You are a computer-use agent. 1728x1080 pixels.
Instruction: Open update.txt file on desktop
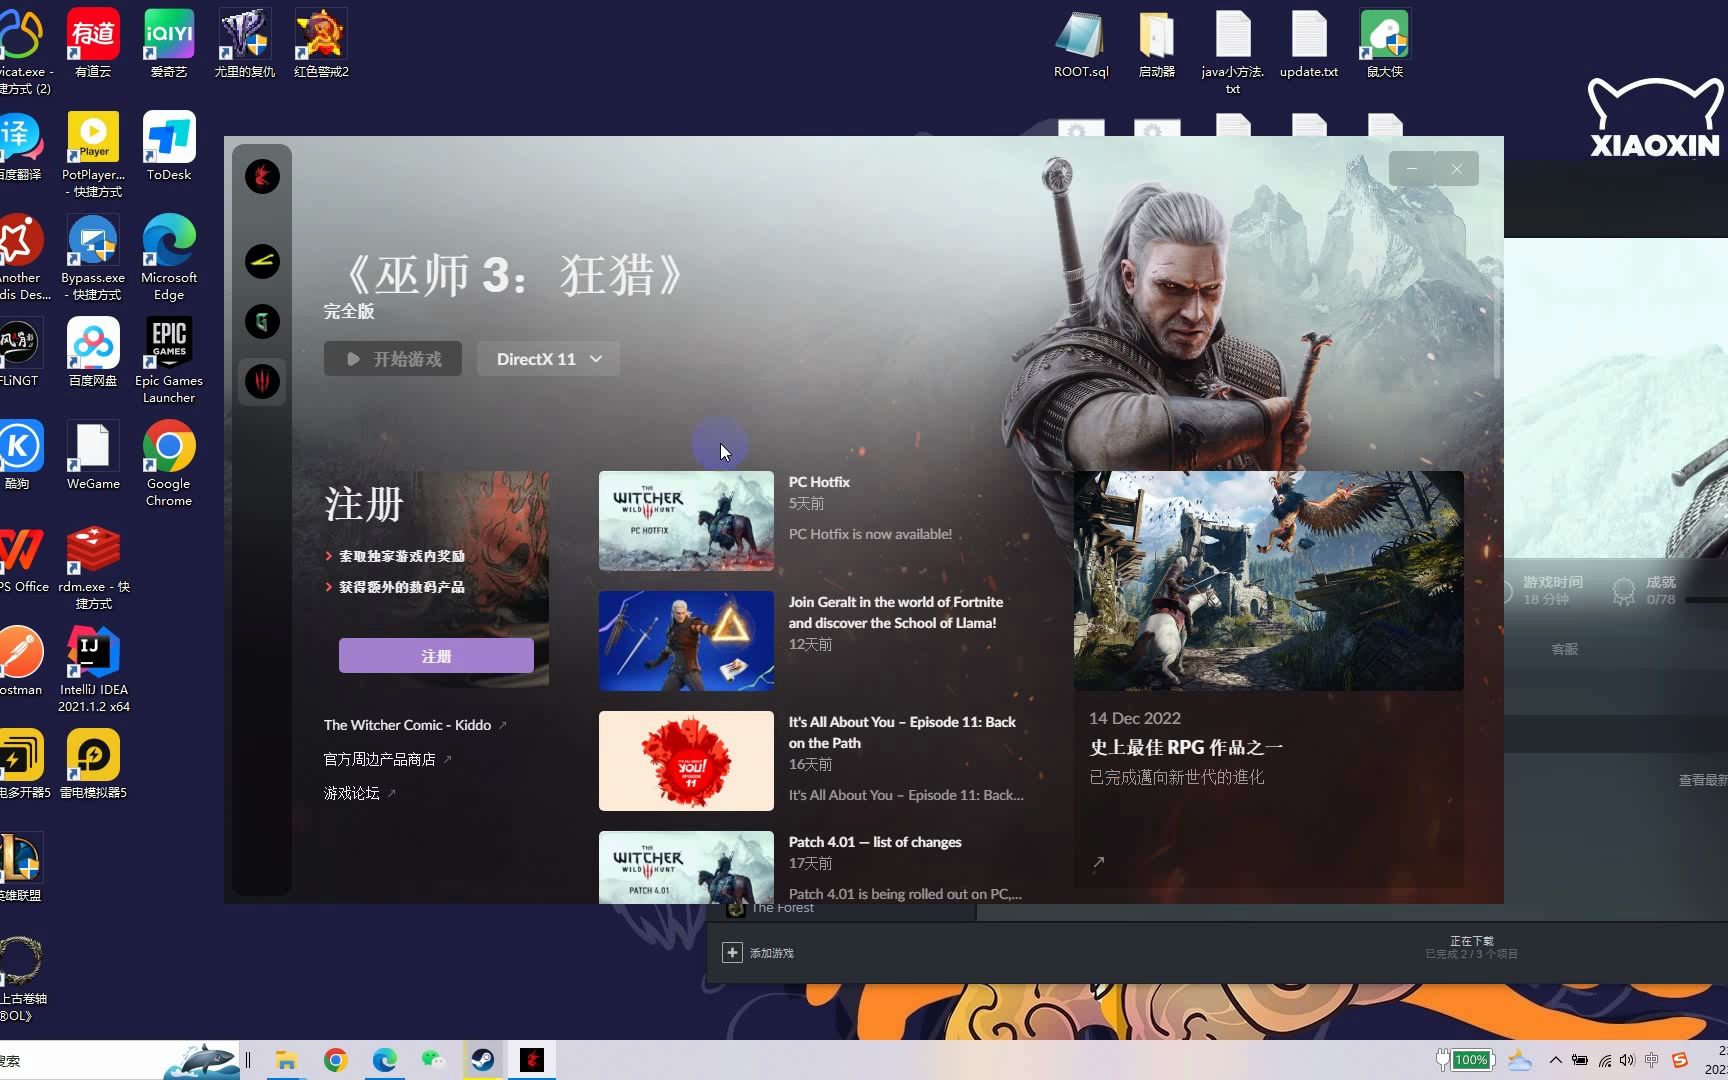[x=1309, y=44]
